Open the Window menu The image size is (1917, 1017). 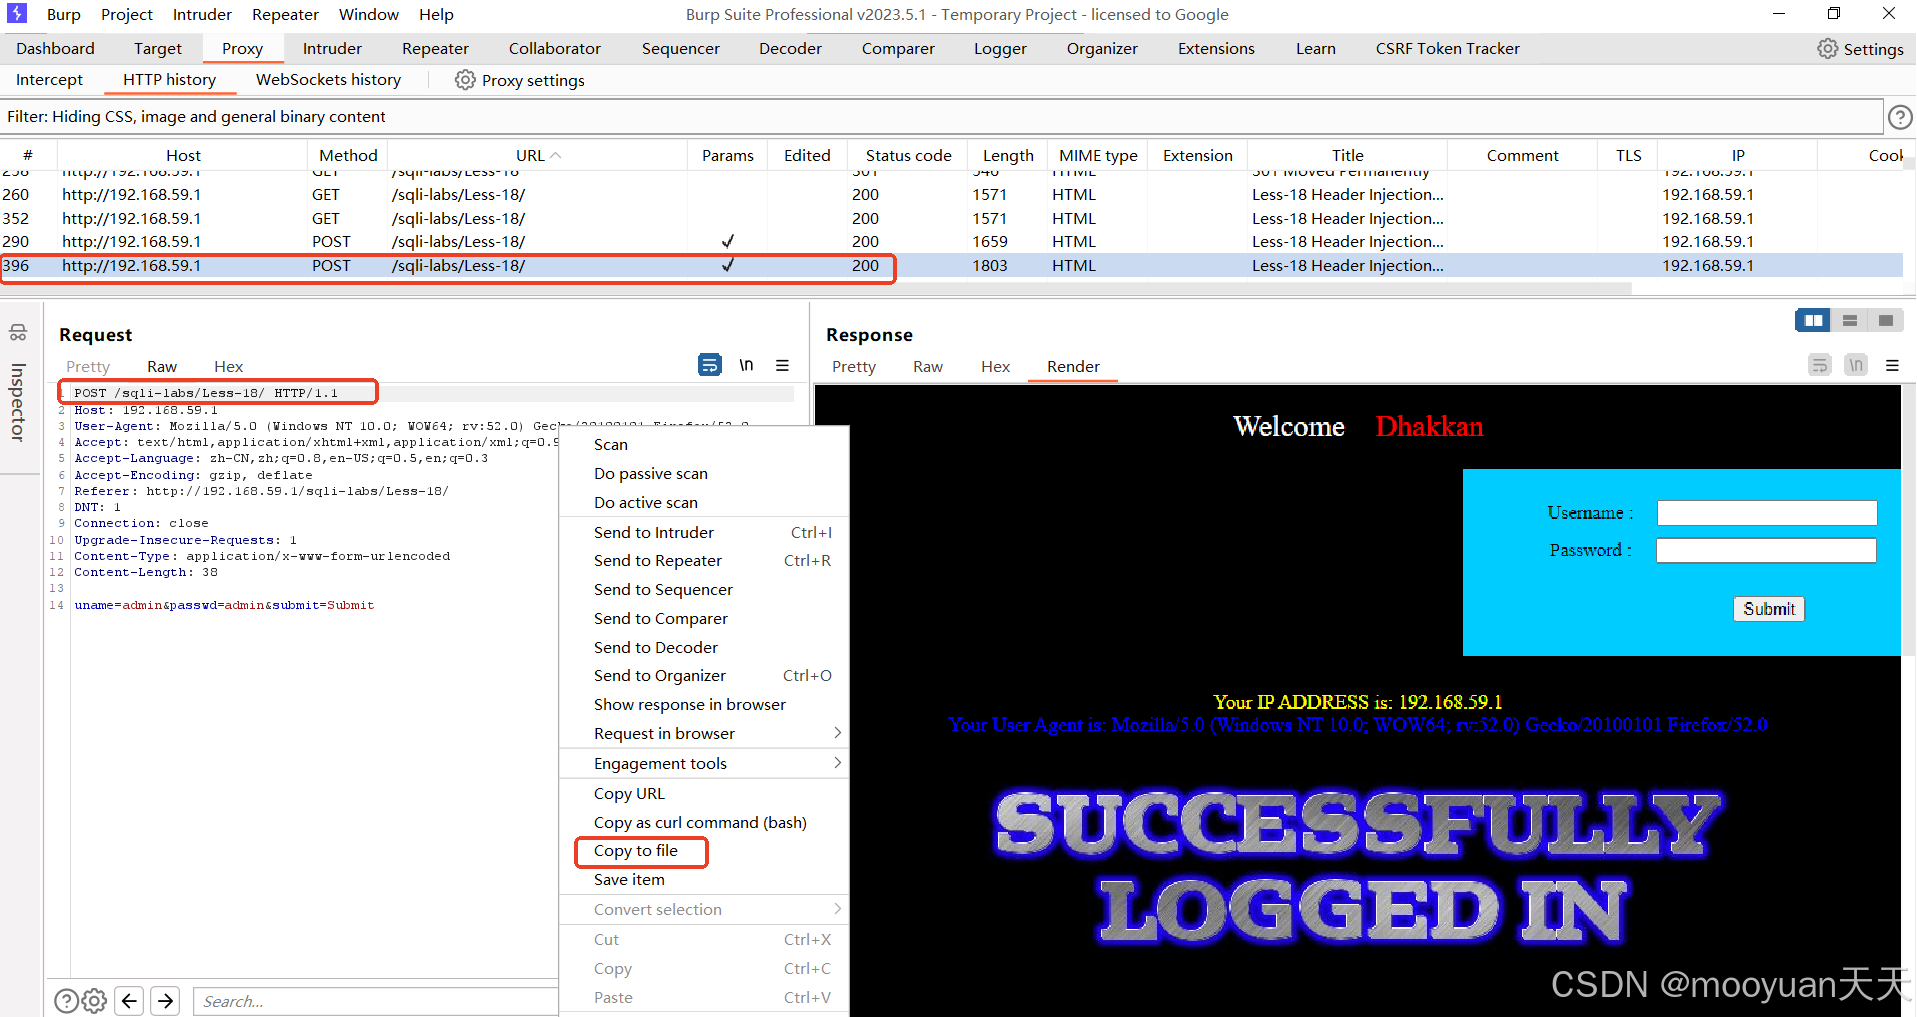coord(369,14)
